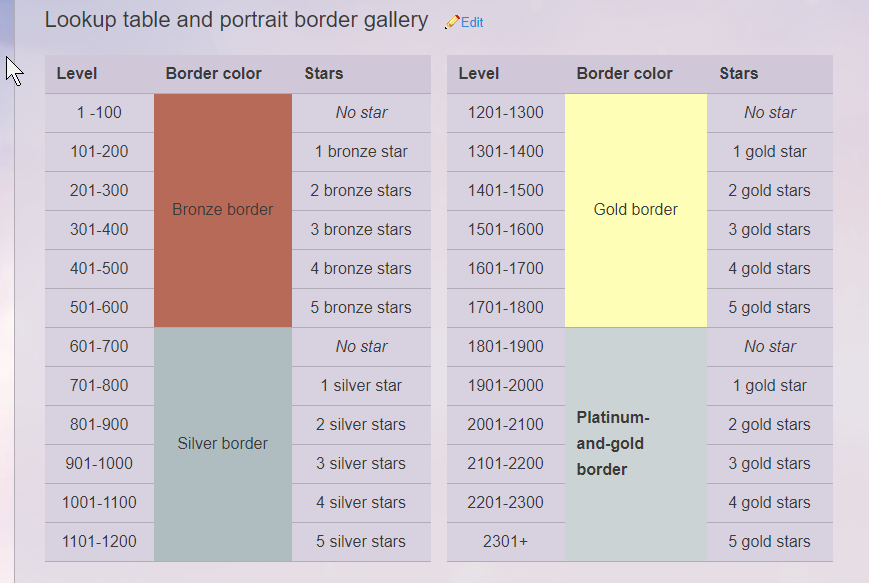Click the 3 silver stars cell
Image resolution: width=869 pixels, height=583 pixels.
pyautogui.click(x=361, y=464)
